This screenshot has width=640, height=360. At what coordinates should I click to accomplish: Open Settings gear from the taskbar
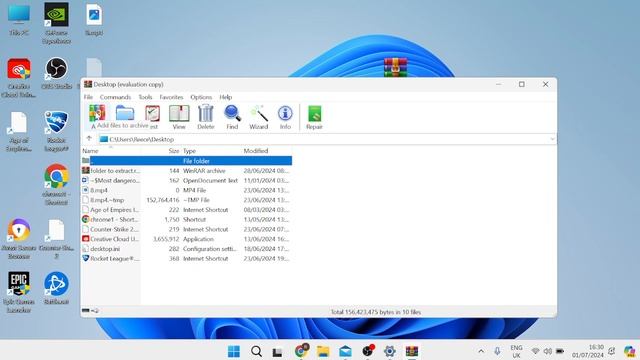pos(390,351)
